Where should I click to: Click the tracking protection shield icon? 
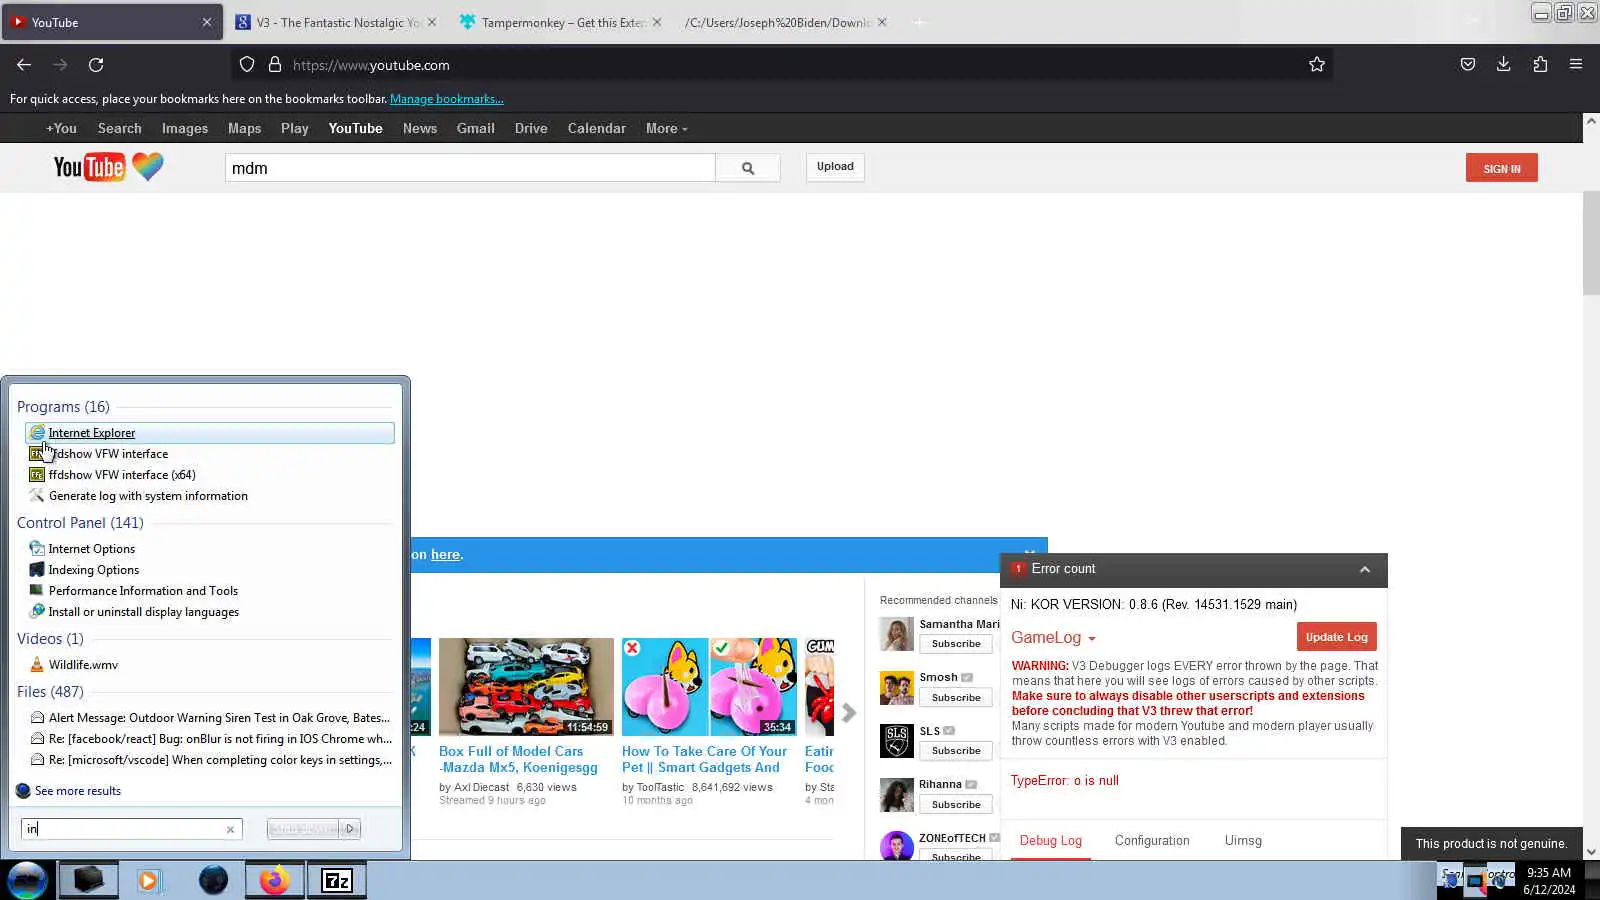click(247, 65)
